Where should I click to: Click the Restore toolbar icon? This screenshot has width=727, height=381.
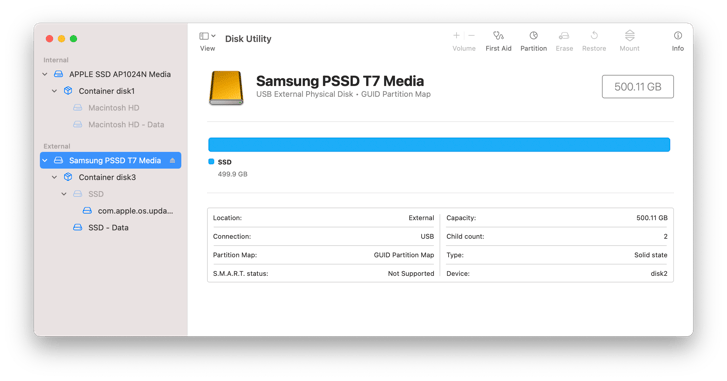pyautogui.click(x=594, y=36)
